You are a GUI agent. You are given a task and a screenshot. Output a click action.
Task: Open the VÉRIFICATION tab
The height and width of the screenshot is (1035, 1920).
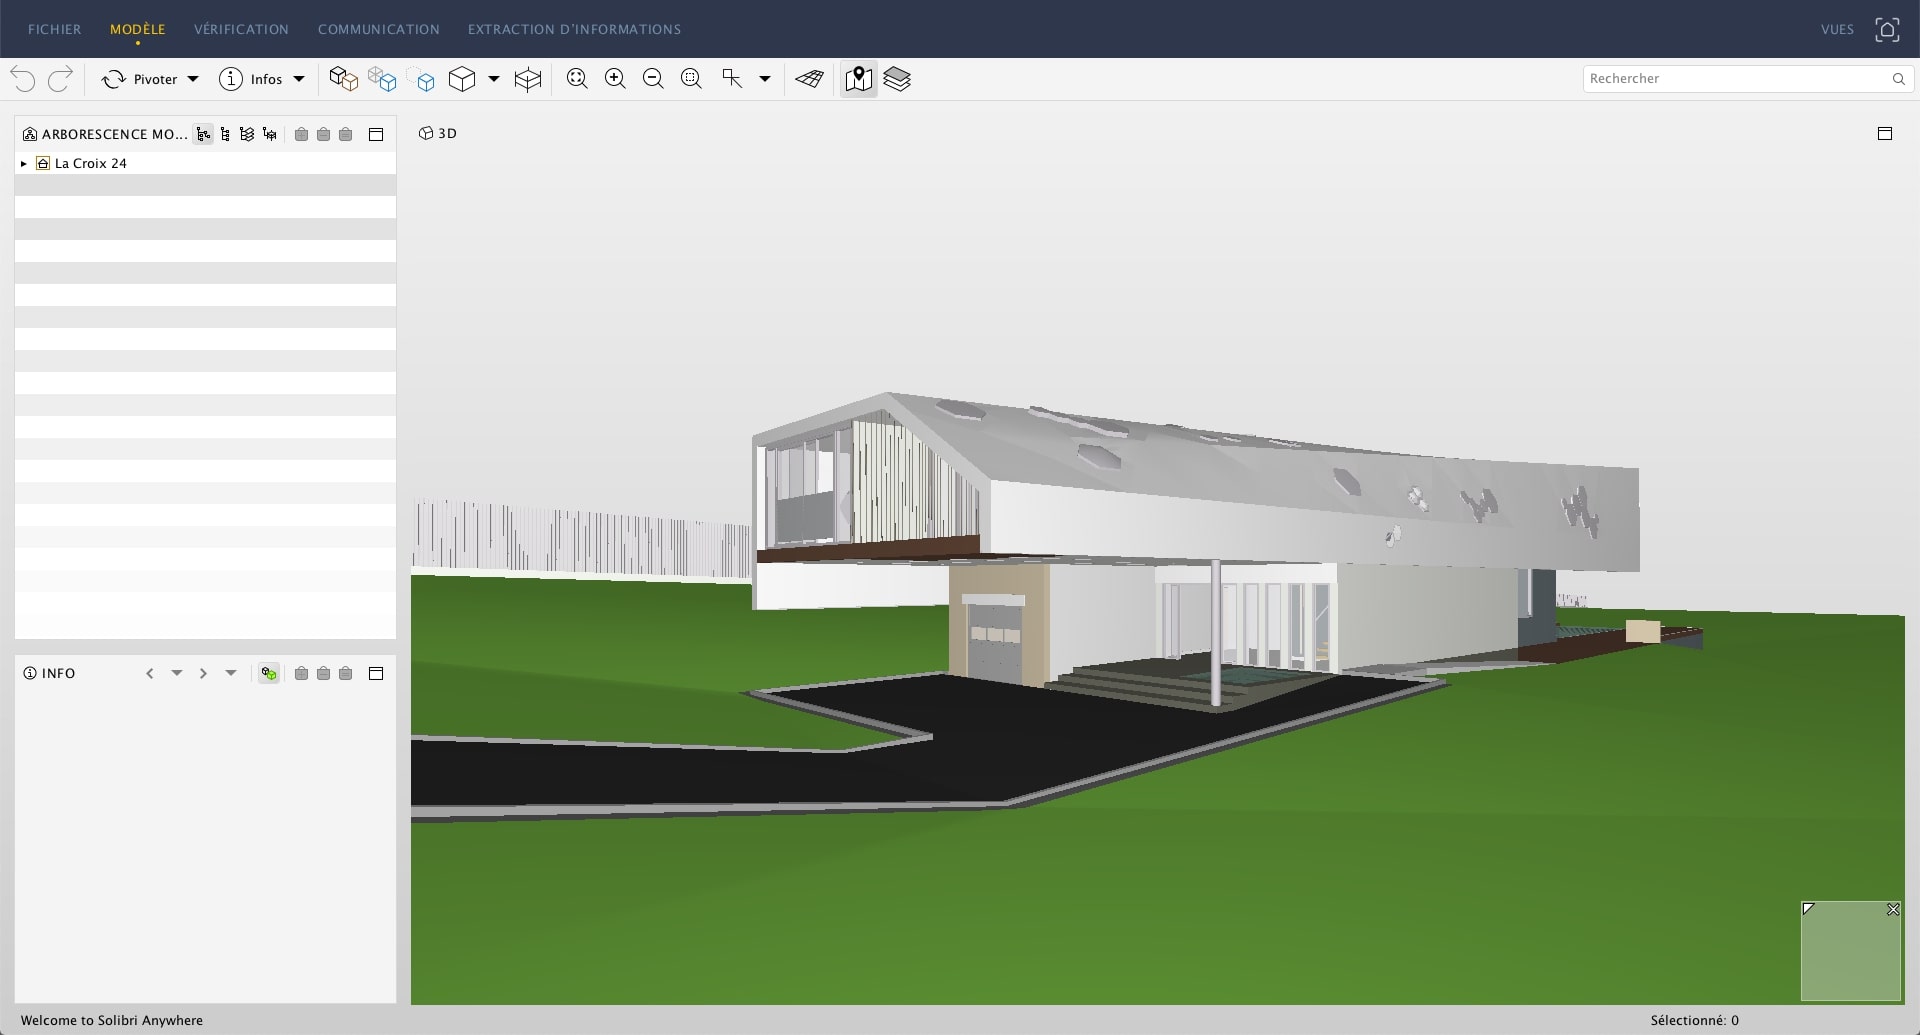coord(241,29)
